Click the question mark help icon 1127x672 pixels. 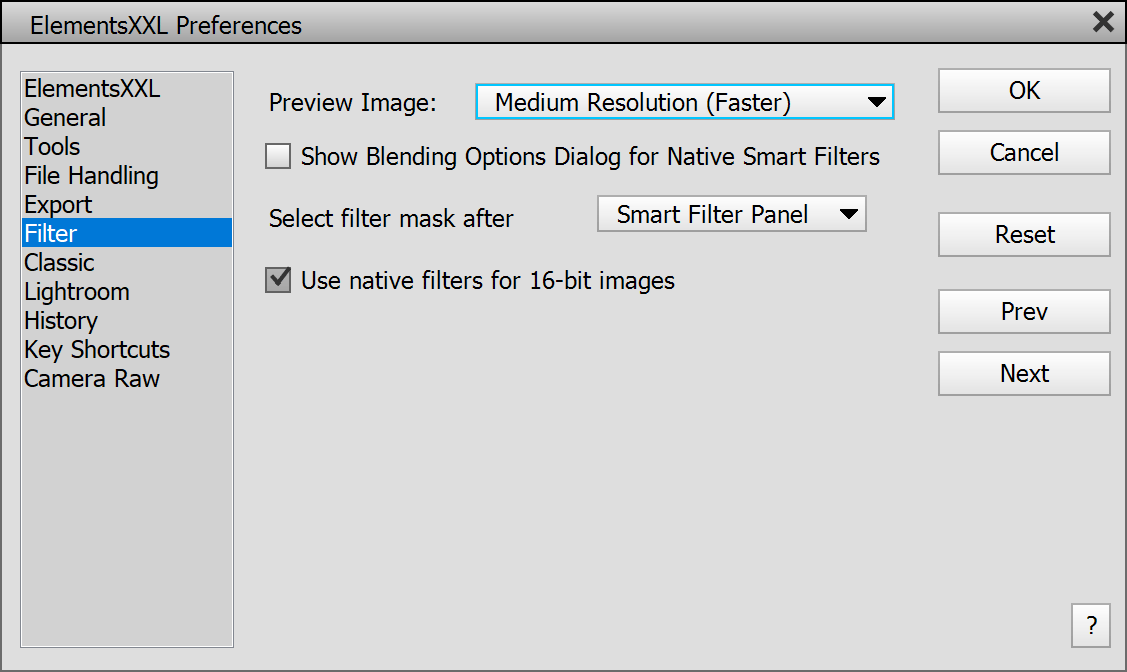click(1090, 626)
